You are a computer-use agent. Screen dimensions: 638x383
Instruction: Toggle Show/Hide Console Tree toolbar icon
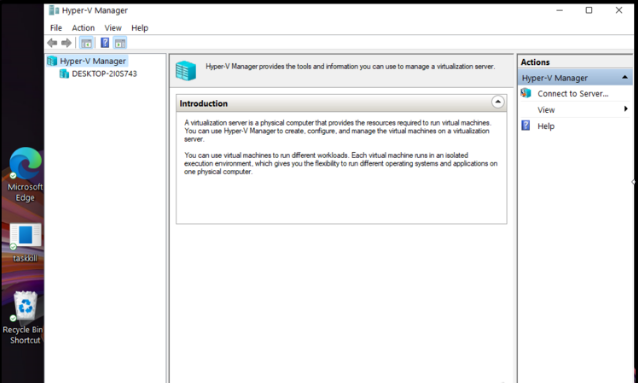86,43
